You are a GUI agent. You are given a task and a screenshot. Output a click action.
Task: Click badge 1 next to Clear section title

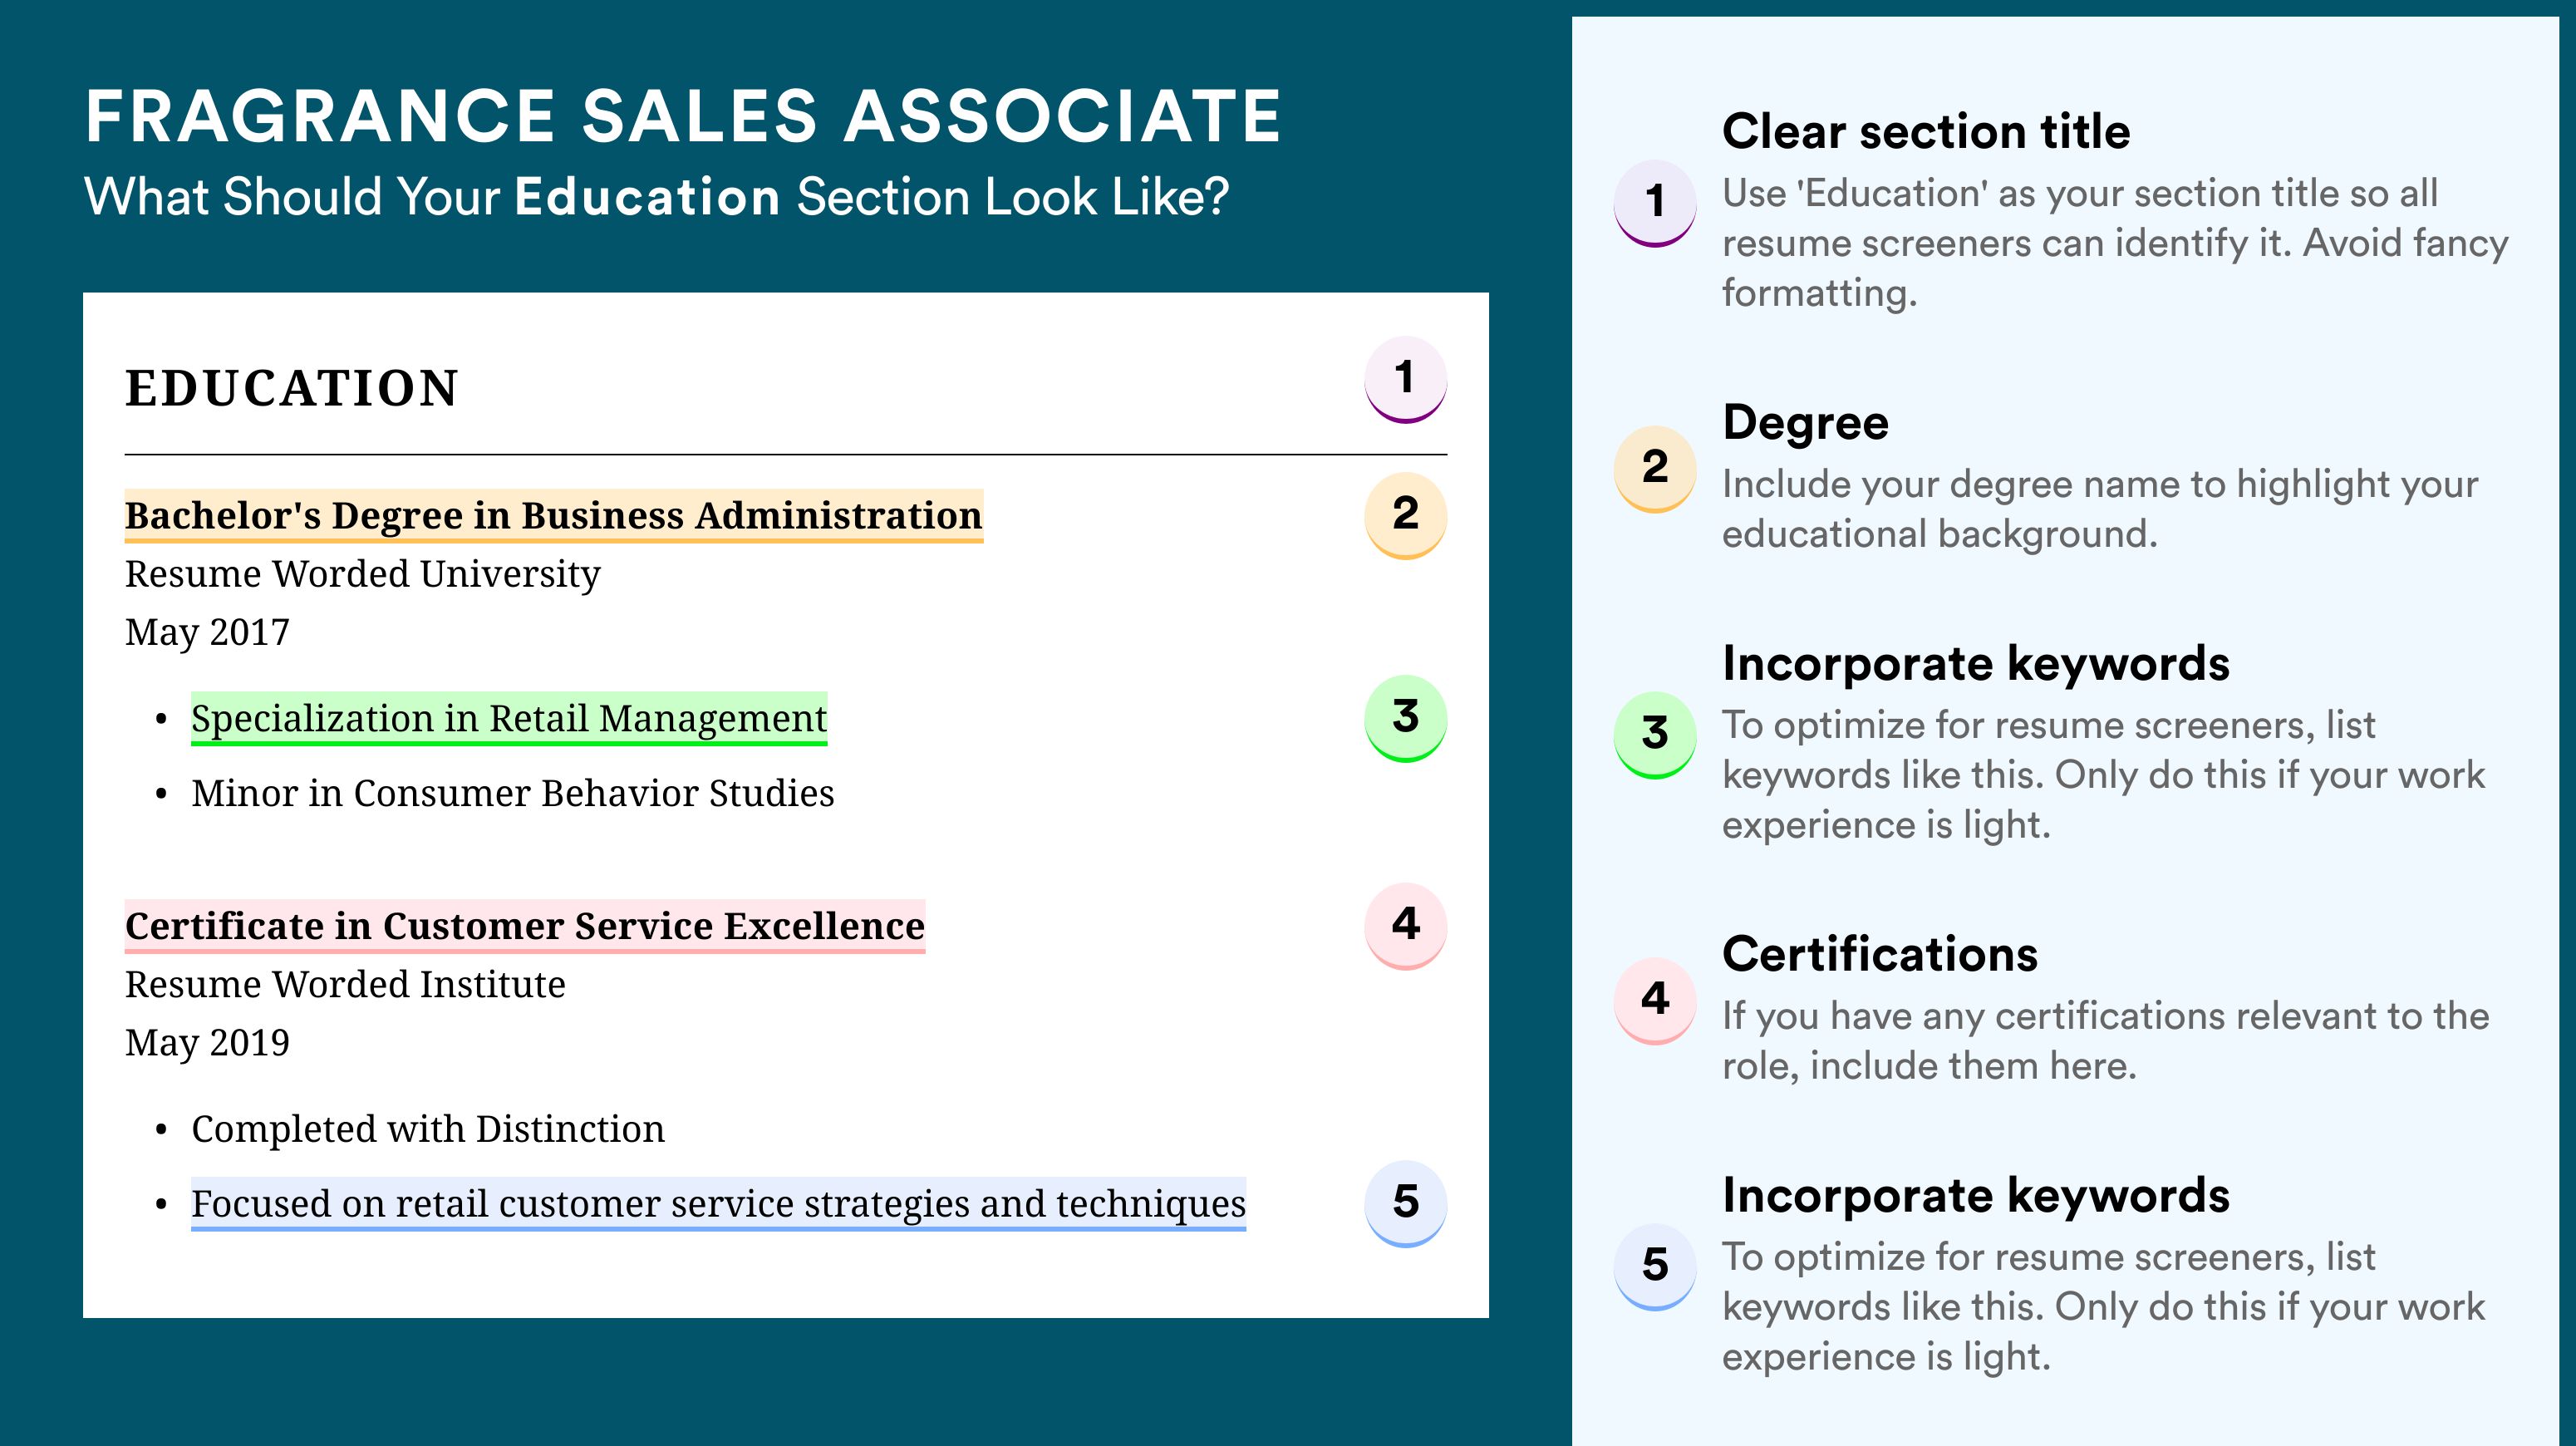coord(1655,203)
